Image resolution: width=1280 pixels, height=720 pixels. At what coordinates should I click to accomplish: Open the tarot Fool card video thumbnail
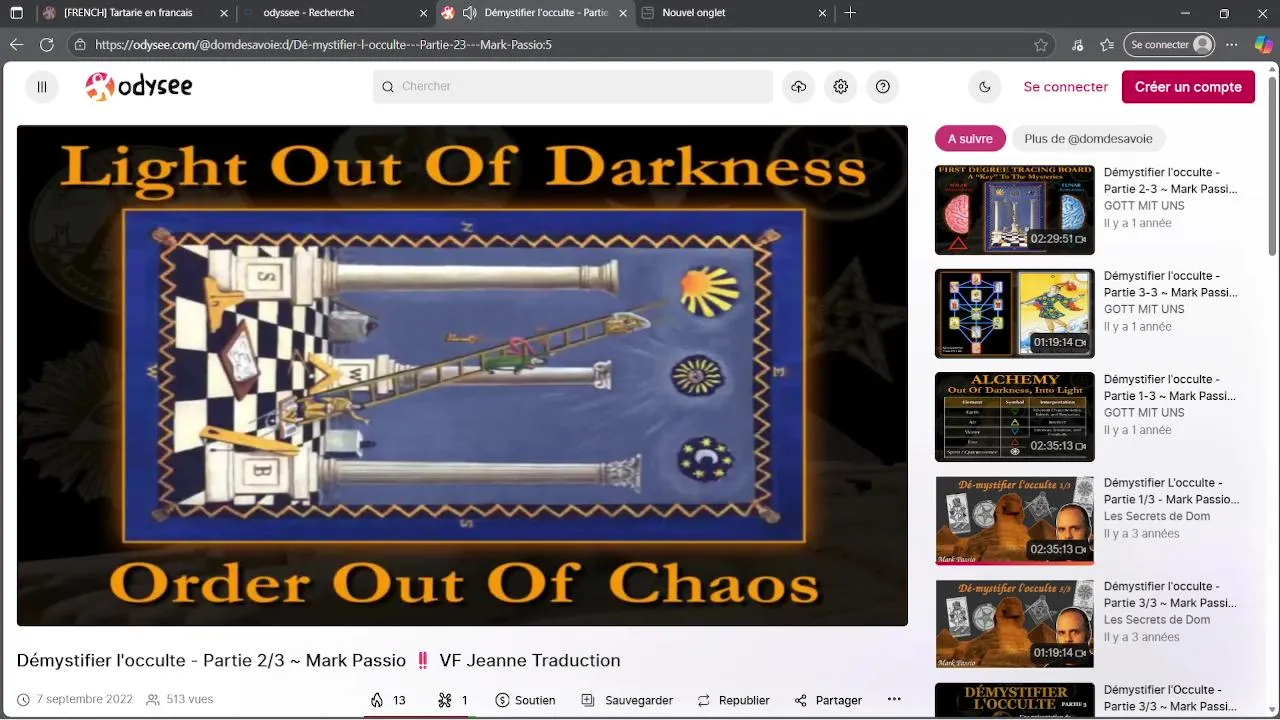1014,313
